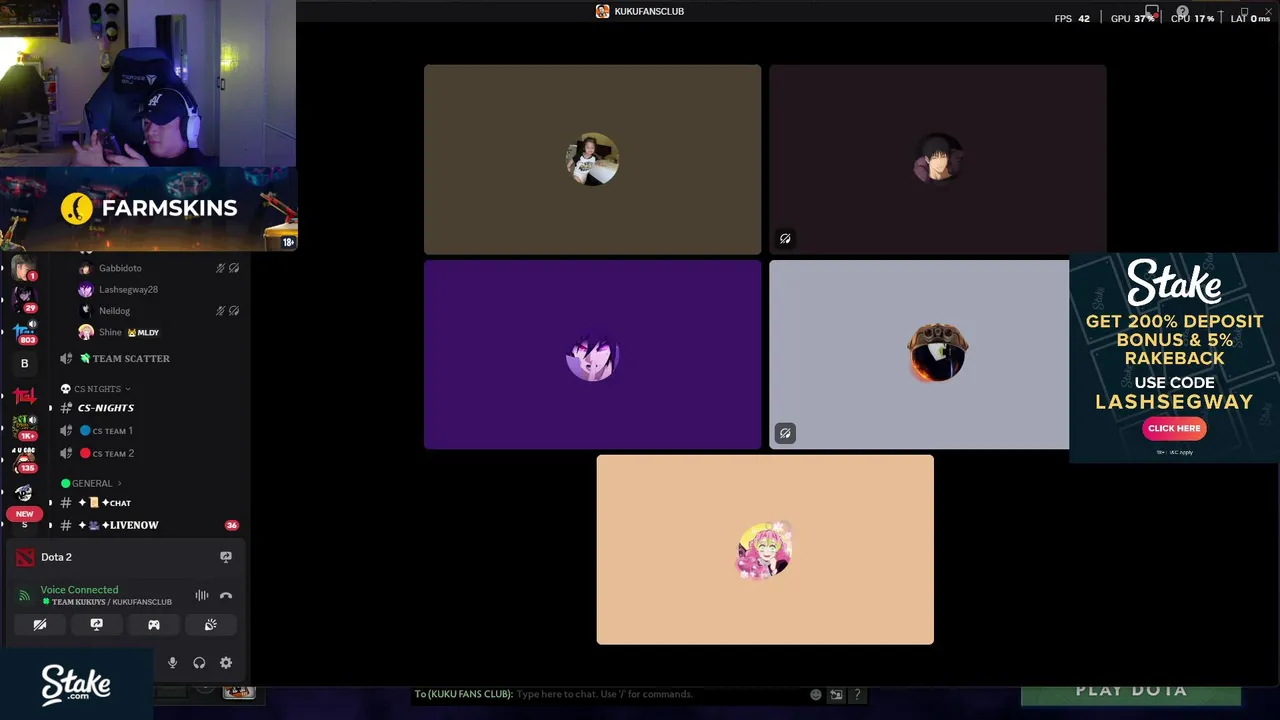This screenshot has height=720, width=1280.
Task: Click the PLAY DOTA button
Action: tap(1131, 691)
